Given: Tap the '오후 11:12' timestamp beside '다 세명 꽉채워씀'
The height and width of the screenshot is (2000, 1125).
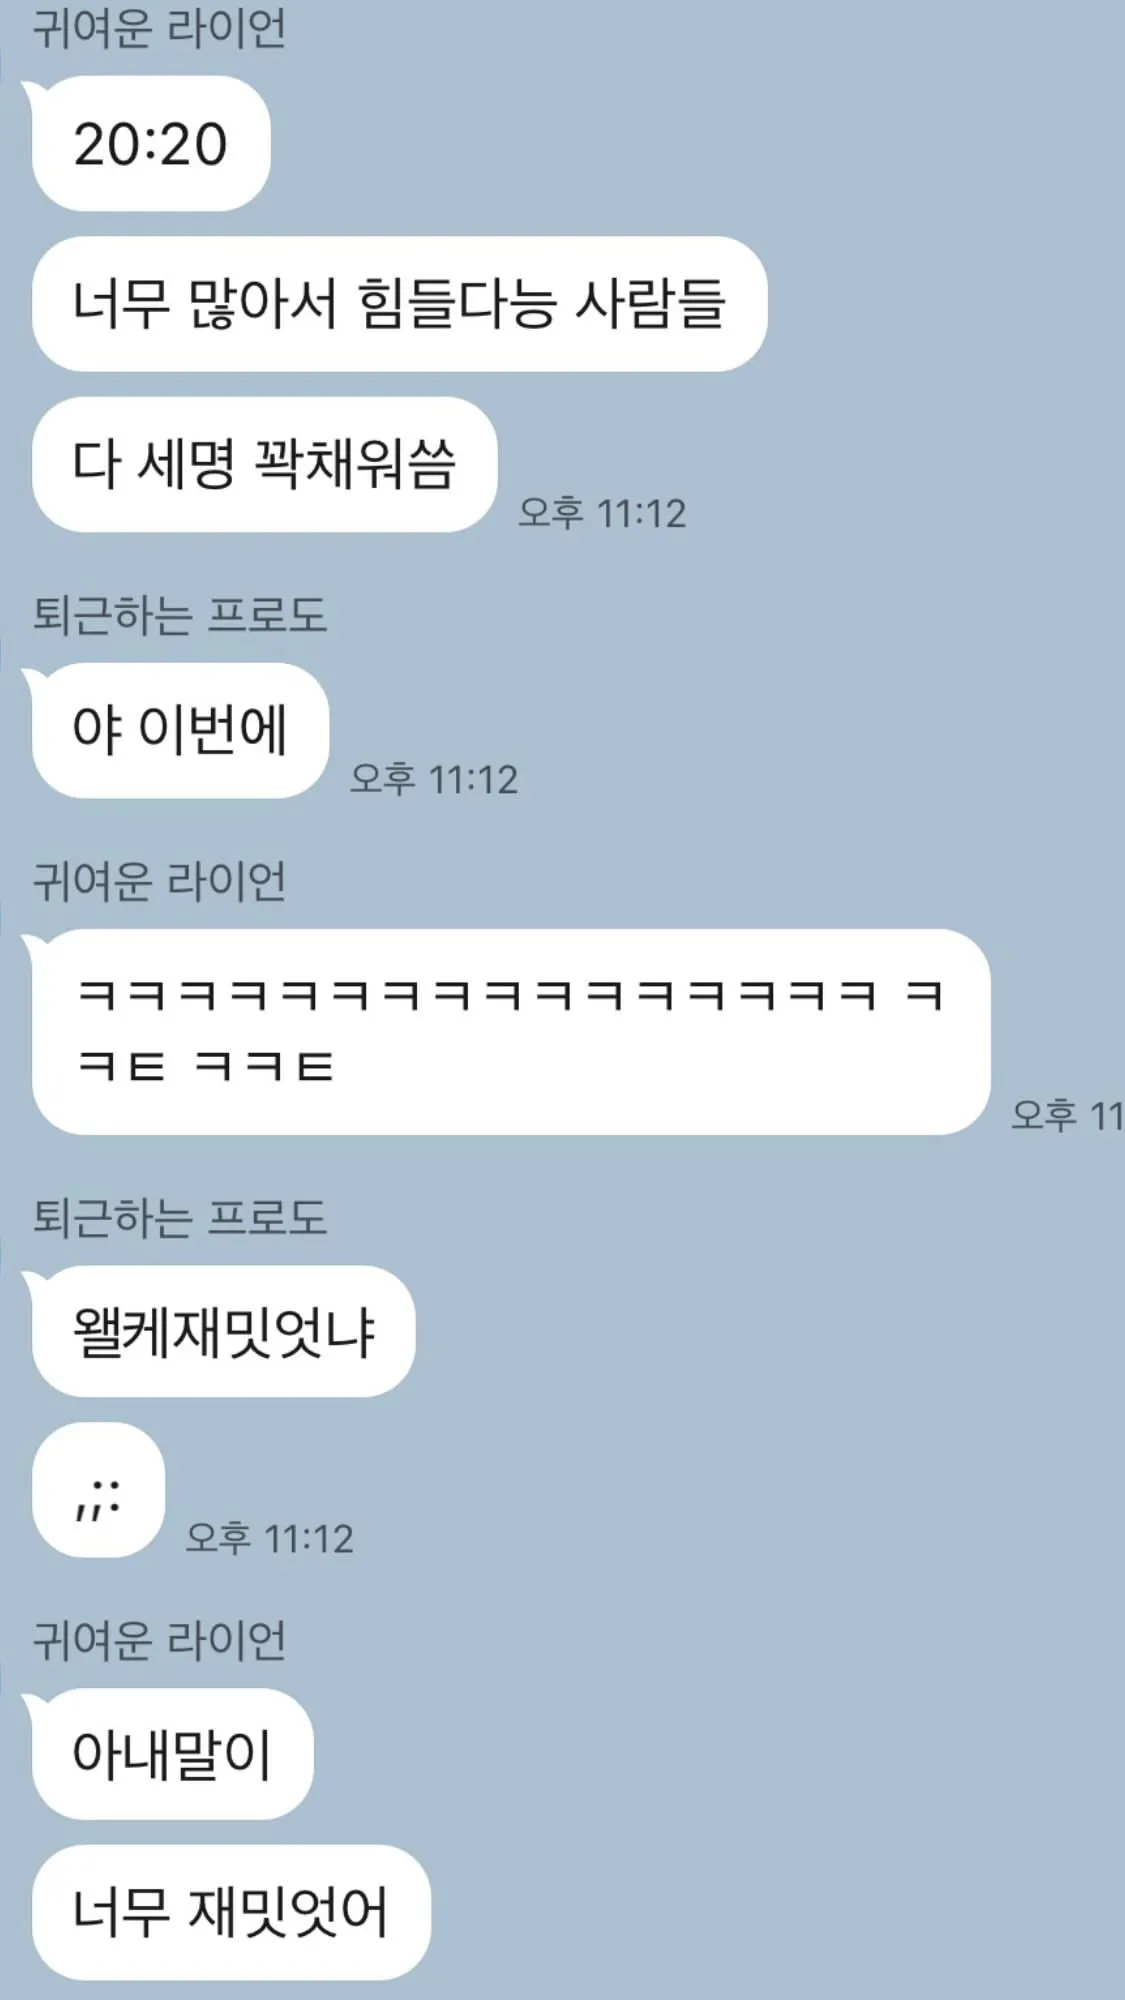Looking at the screenshot, I should [602, 513].
